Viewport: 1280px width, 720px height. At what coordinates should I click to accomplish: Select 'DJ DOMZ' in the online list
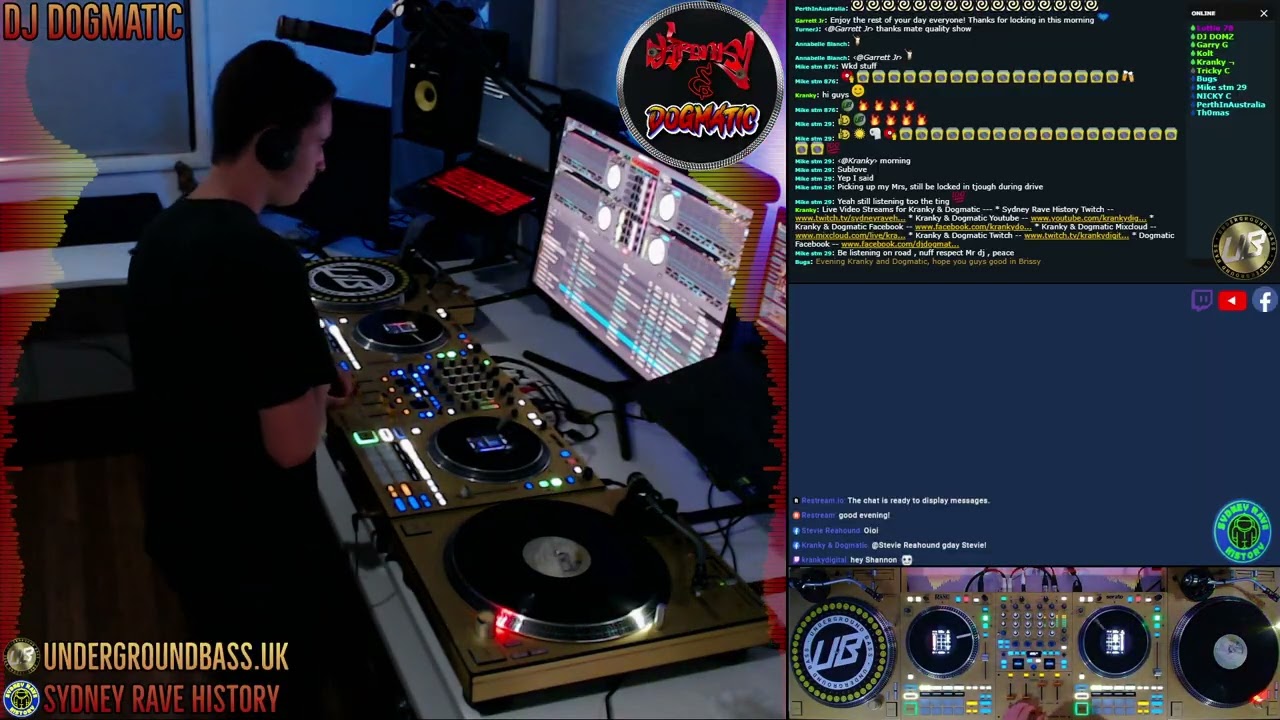[x=1215, y=36]
